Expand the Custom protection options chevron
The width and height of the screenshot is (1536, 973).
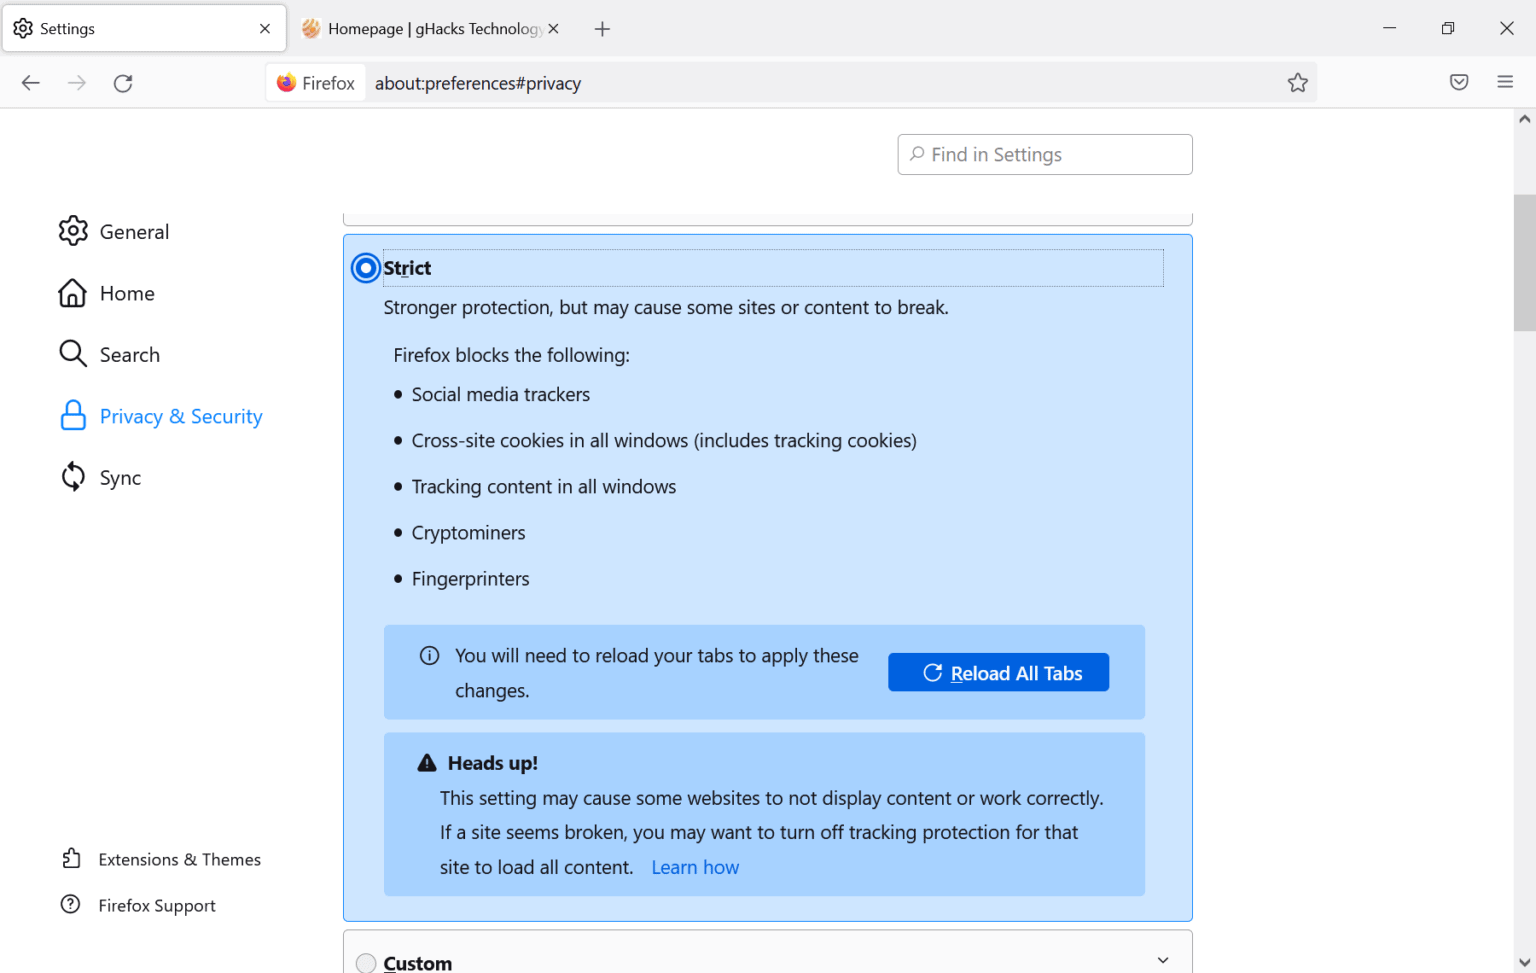point(1162,958)
